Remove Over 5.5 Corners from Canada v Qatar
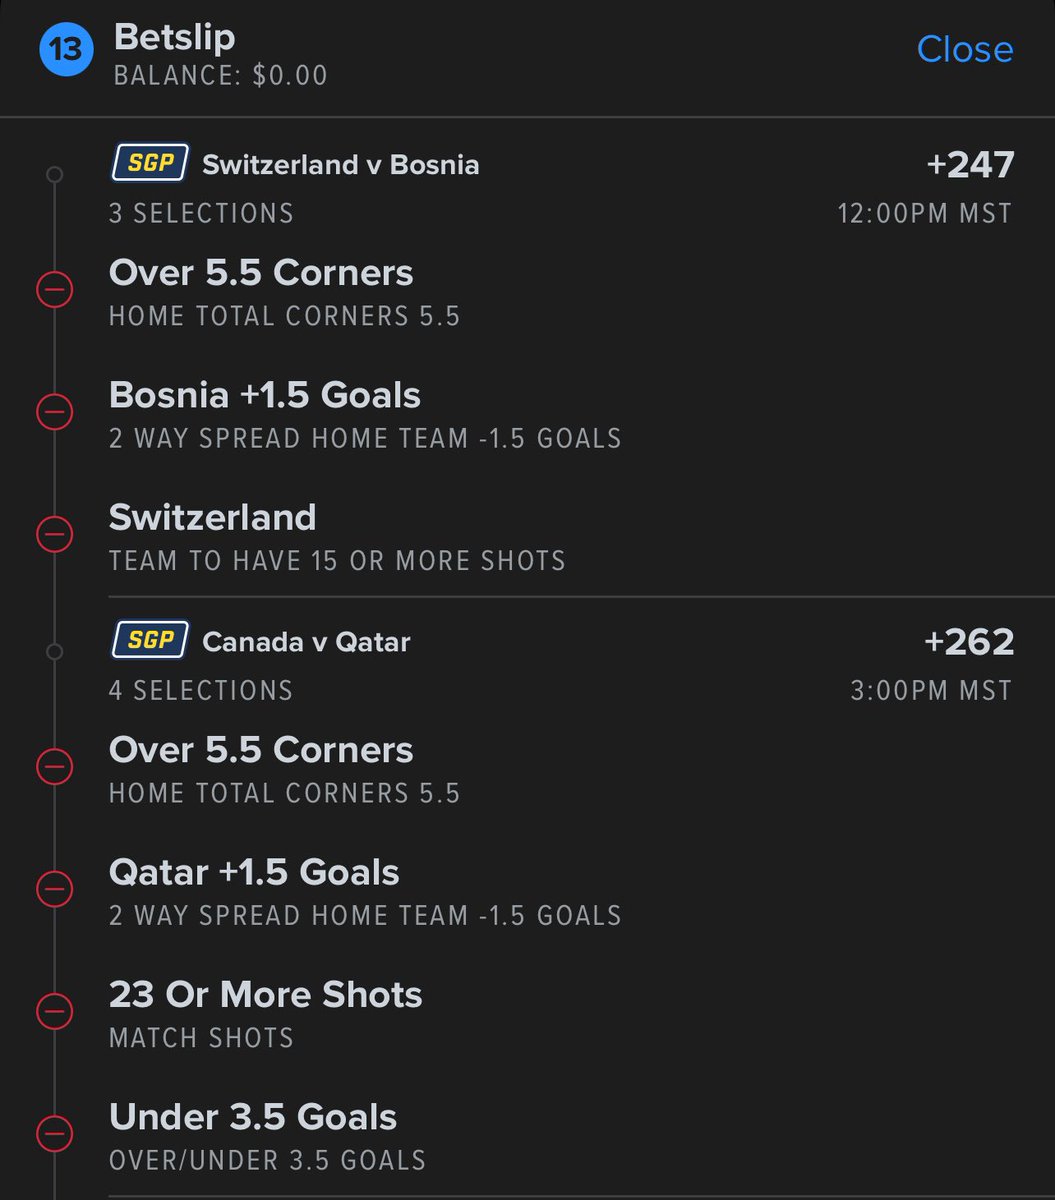Image resolution: width=1055 pixels, height=1200 pixels. 55,767
